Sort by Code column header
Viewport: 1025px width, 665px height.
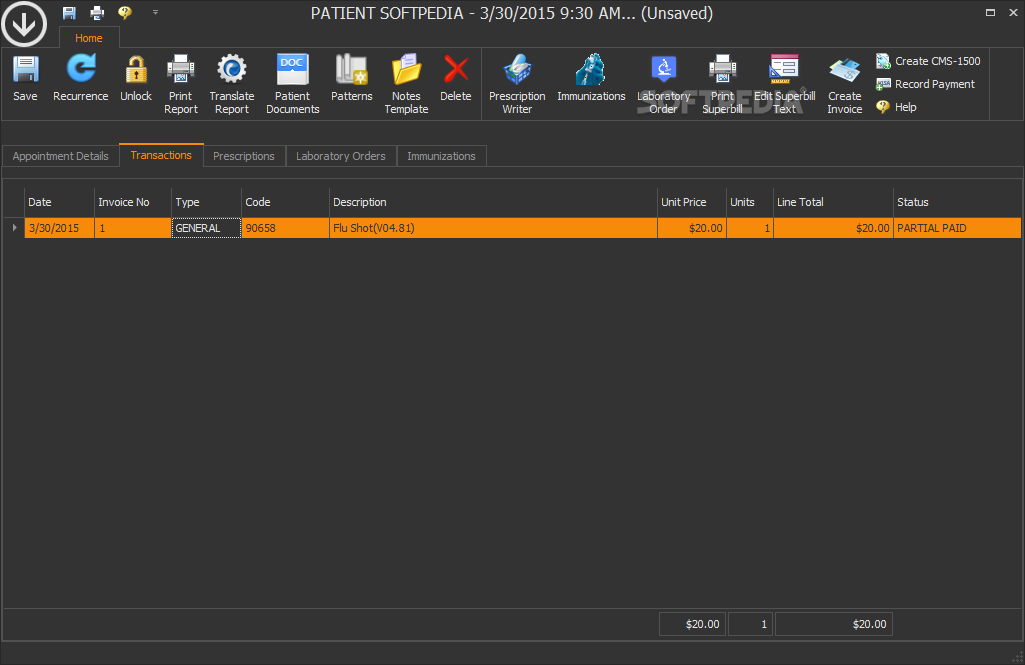click(285, 202)
